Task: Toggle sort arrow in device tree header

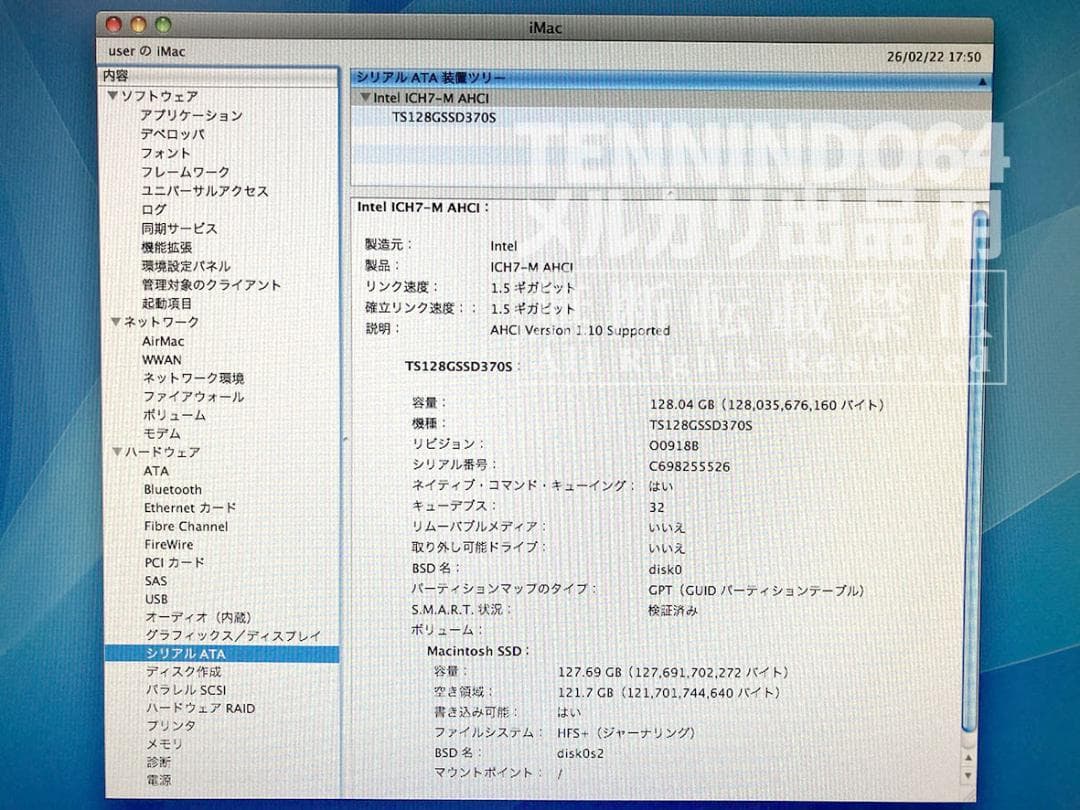Action: (x=982, y=81)
